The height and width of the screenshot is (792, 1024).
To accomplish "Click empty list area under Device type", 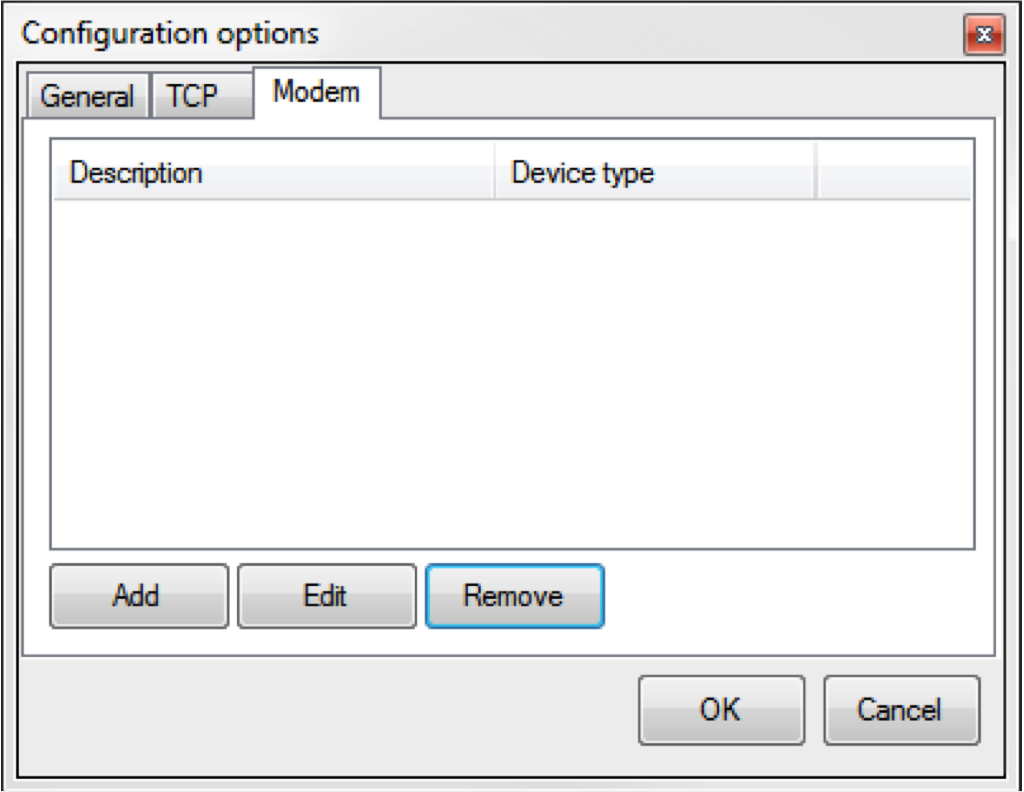I will 654,380.
